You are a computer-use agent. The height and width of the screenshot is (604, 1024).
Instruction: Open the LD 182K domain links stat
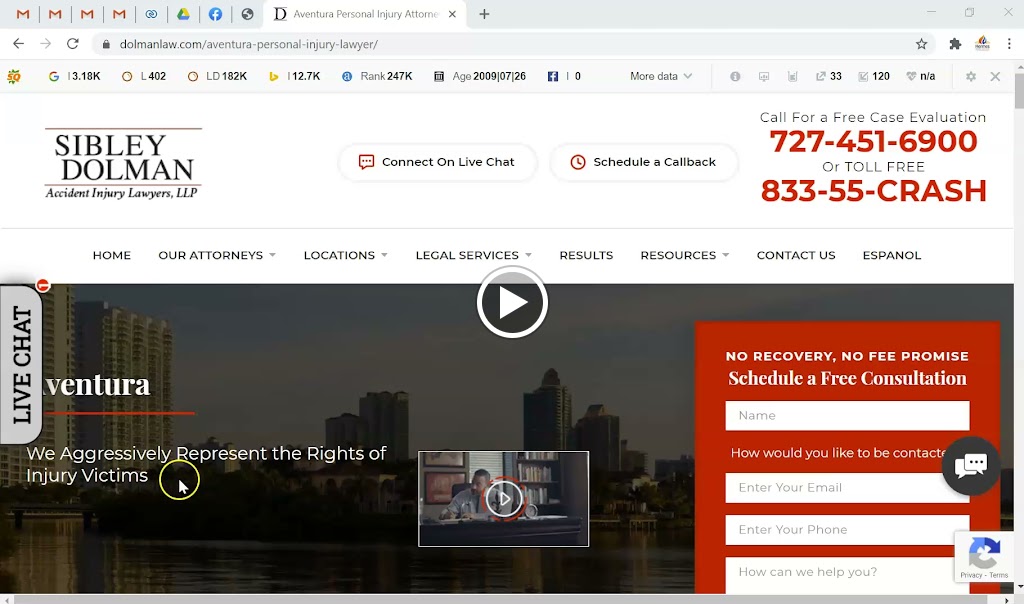(217, 76)
